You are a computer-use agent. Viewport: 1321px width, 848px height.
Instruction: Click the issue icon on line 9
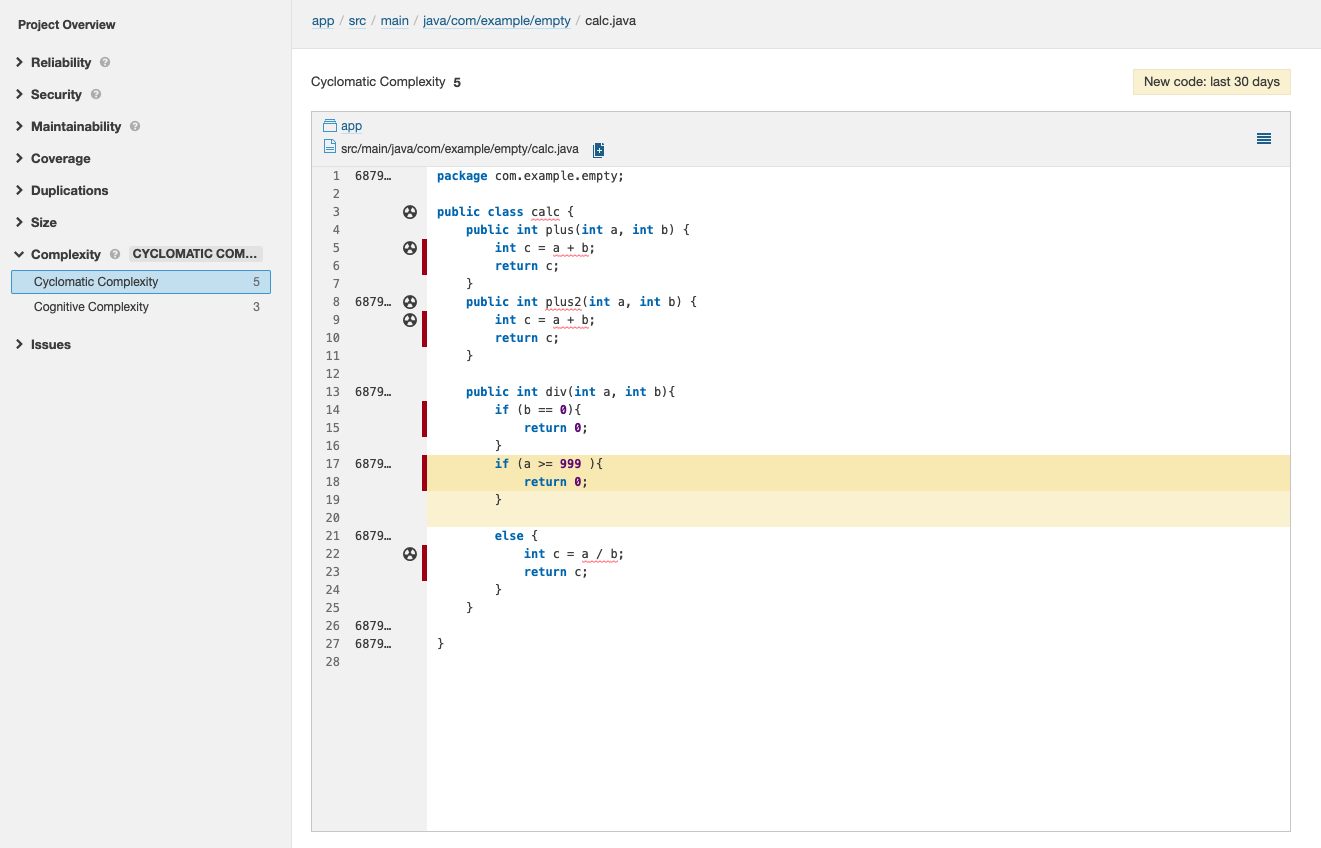[x=409, y=320]
